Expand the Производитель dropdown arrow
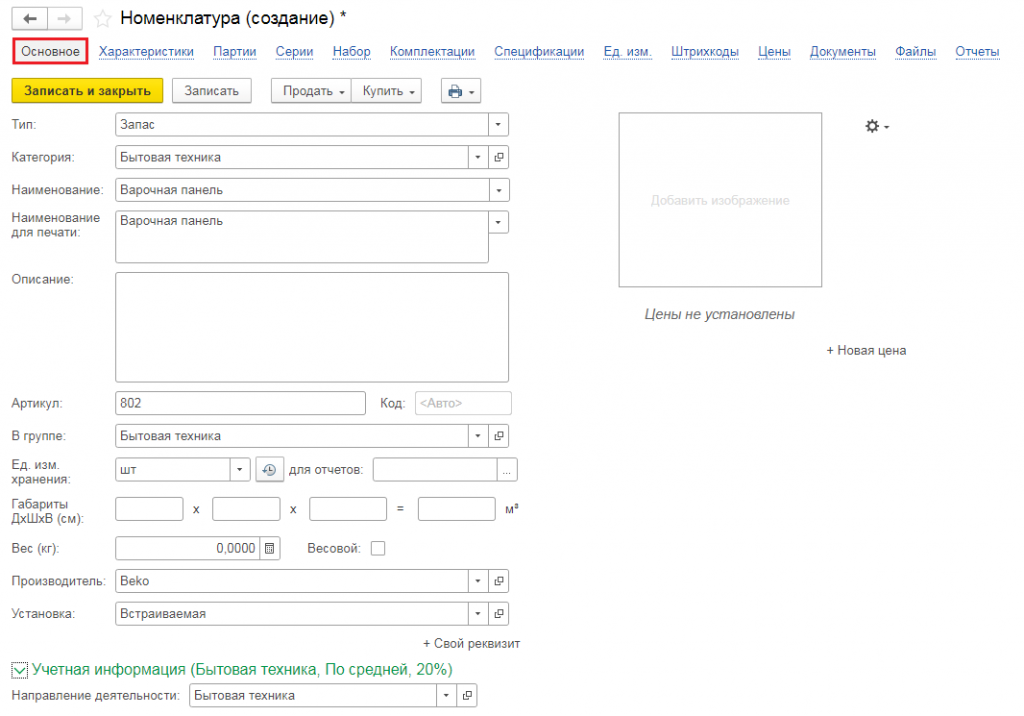This screenshot has width=1024, height=716. pyautogui.click(x=478, y=581)
